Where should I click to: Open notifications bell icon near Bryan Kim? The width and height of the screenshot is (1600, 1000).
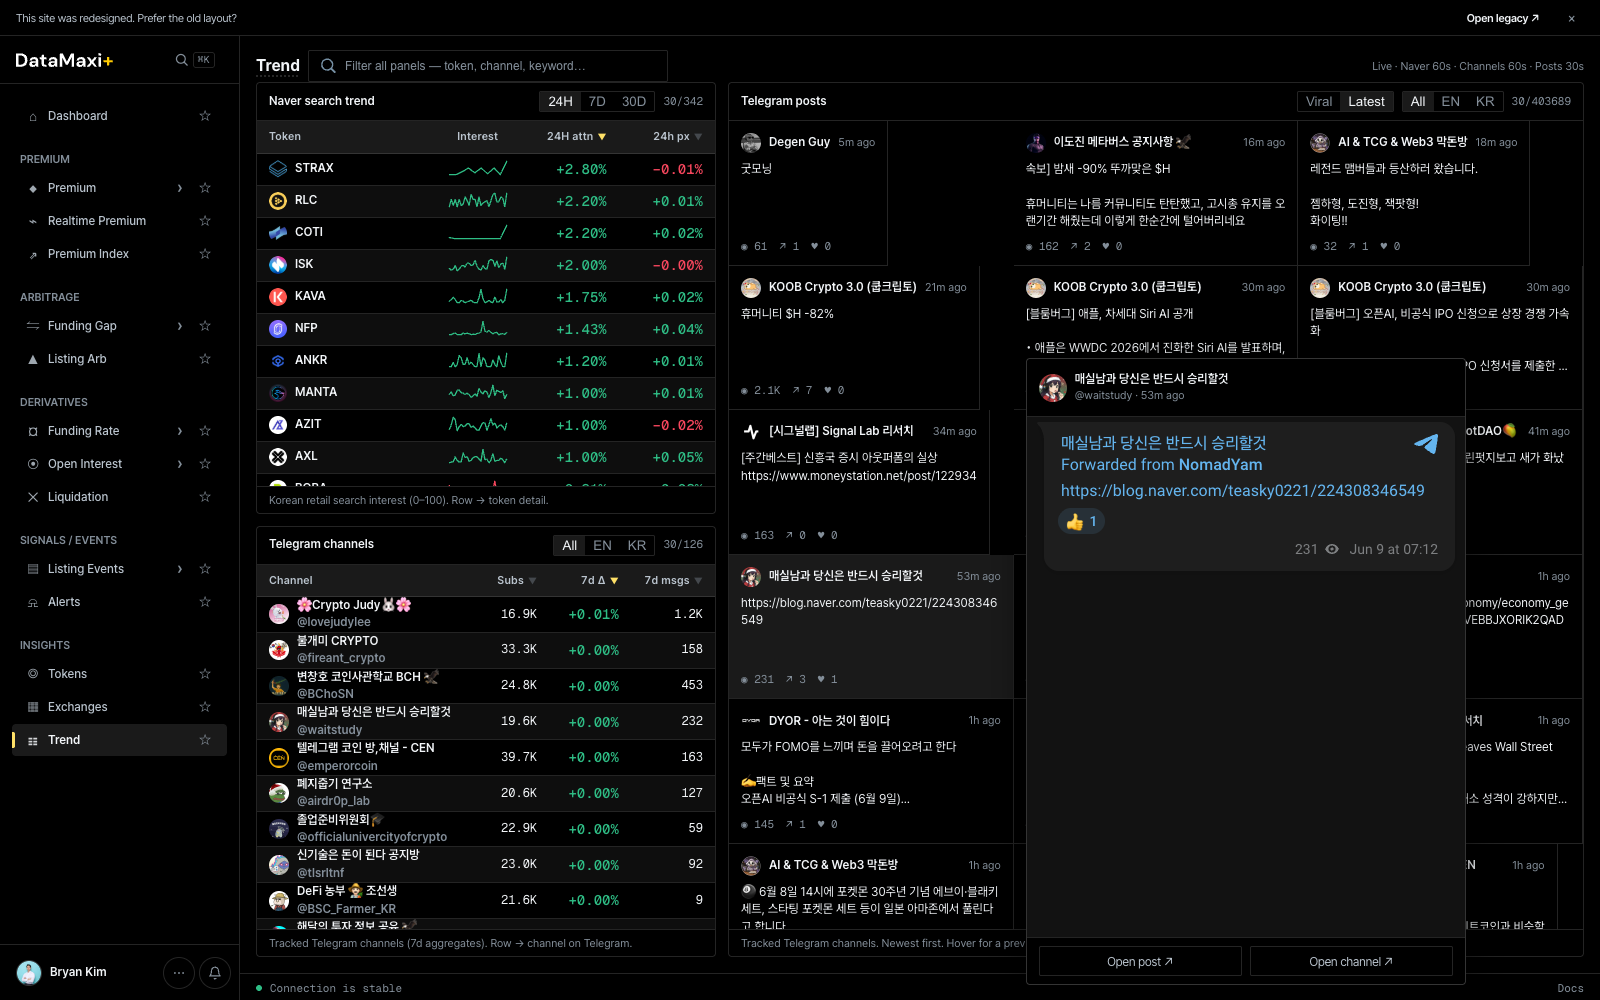click(215, 972)
